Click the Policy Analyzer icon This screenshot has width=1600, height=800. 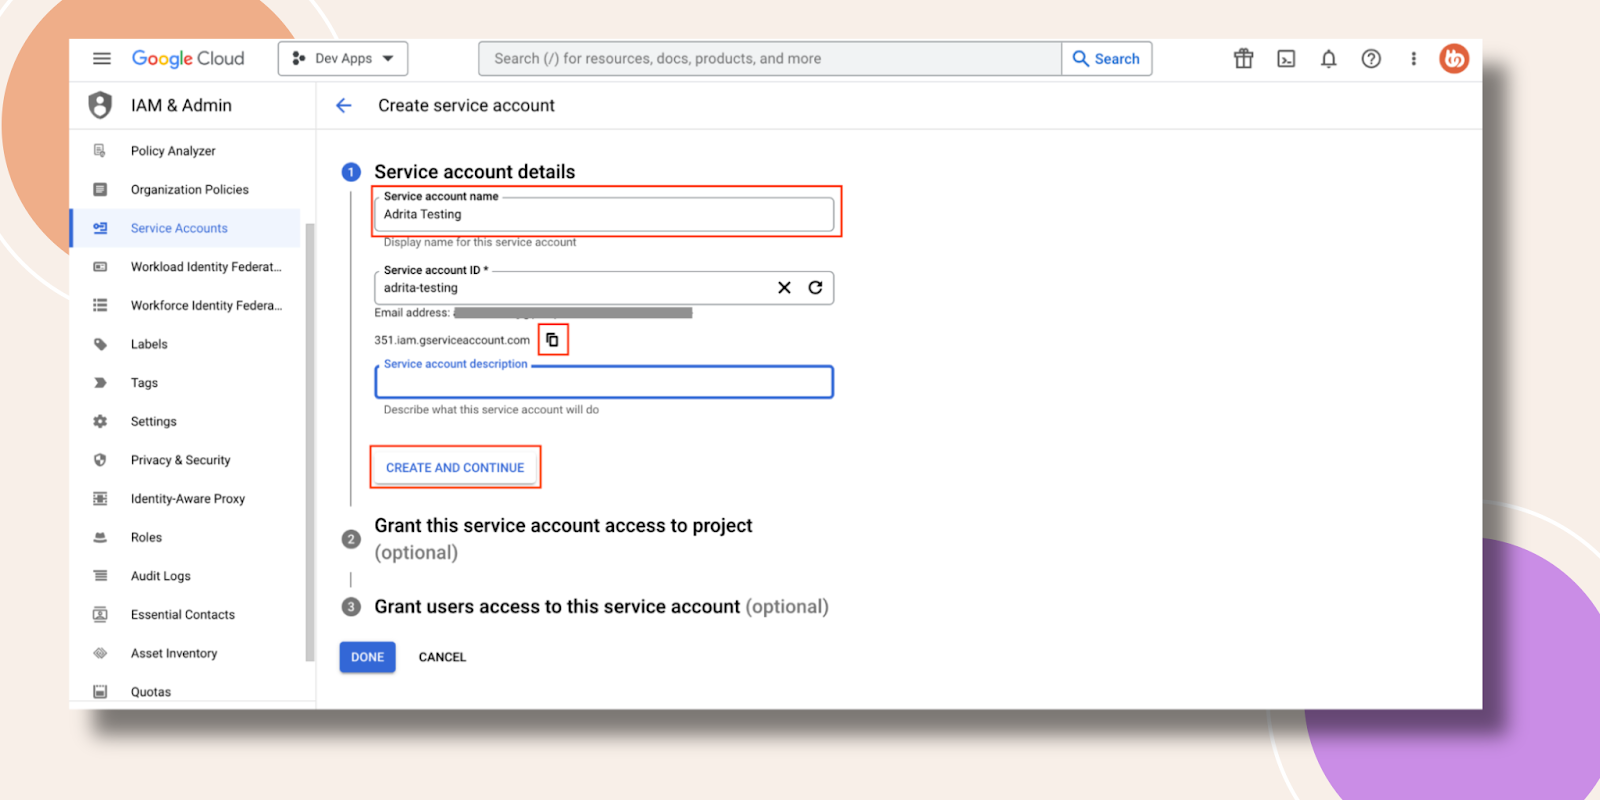[x=100, y=151]
